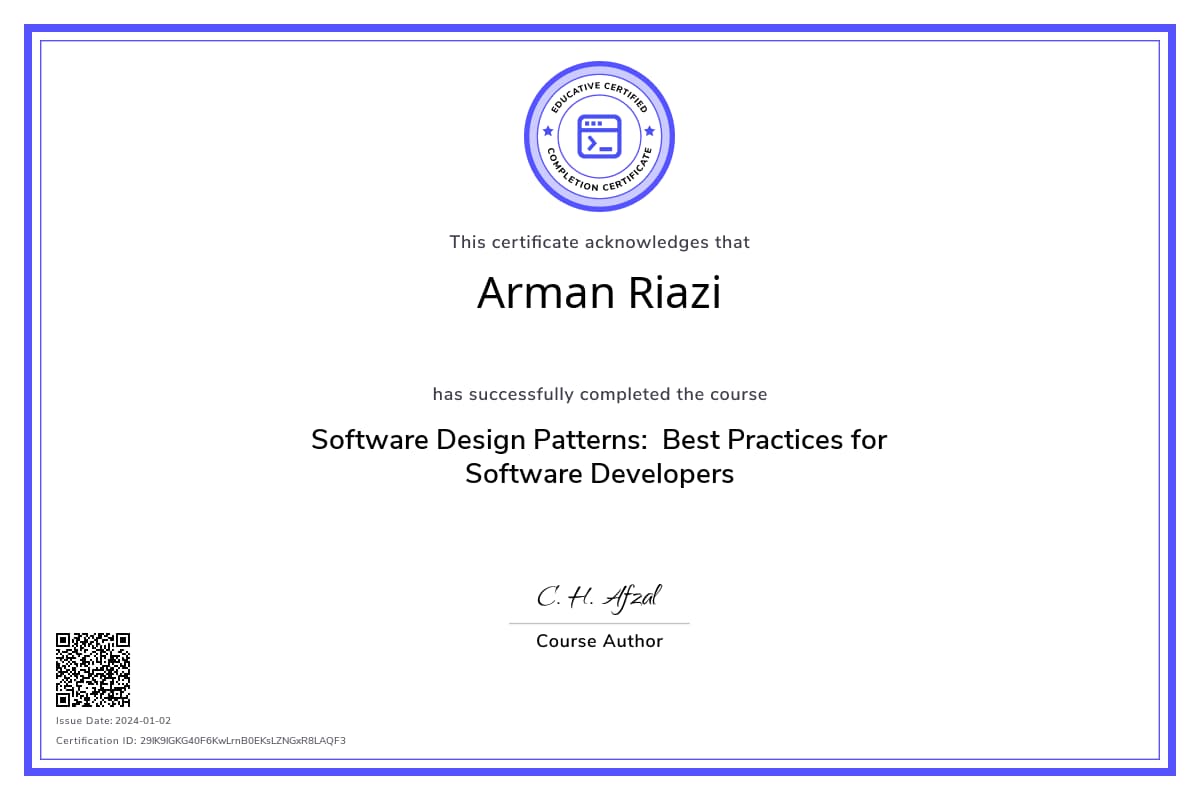Click "has successfully completed the course" line

(599, 394)
